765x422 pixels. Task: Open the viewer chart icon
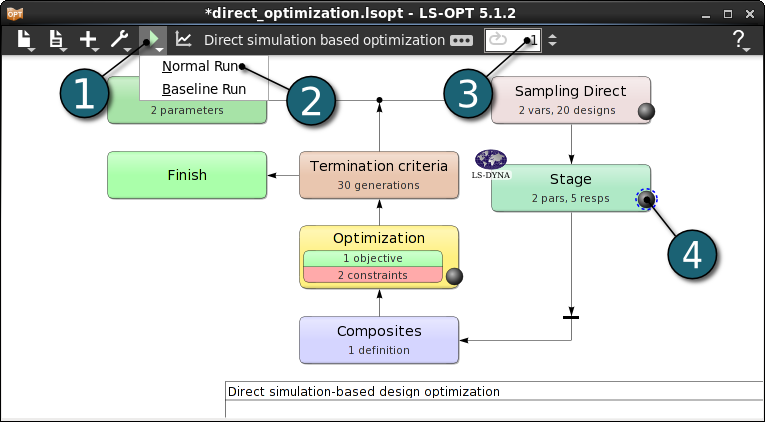click(183, 39)
